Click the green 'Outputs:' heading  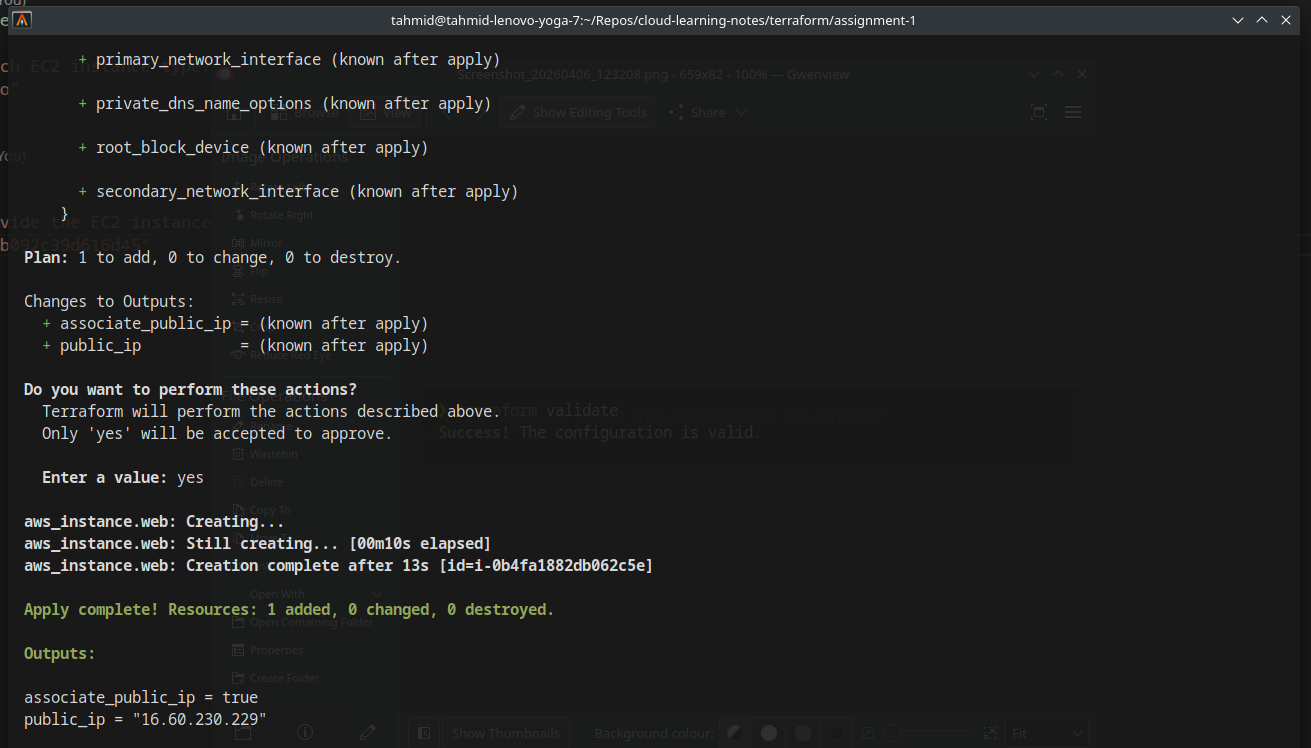(x=60, y=654)
